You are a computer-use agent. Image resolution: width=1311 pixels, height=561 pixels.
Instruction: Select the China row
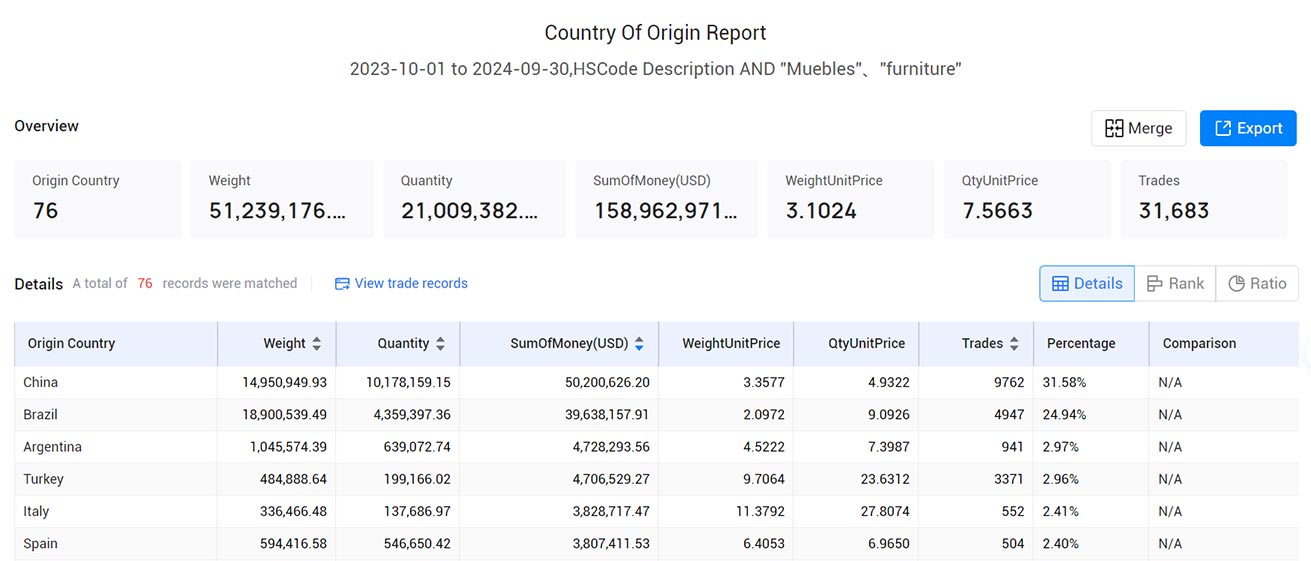tap(656, 382)
